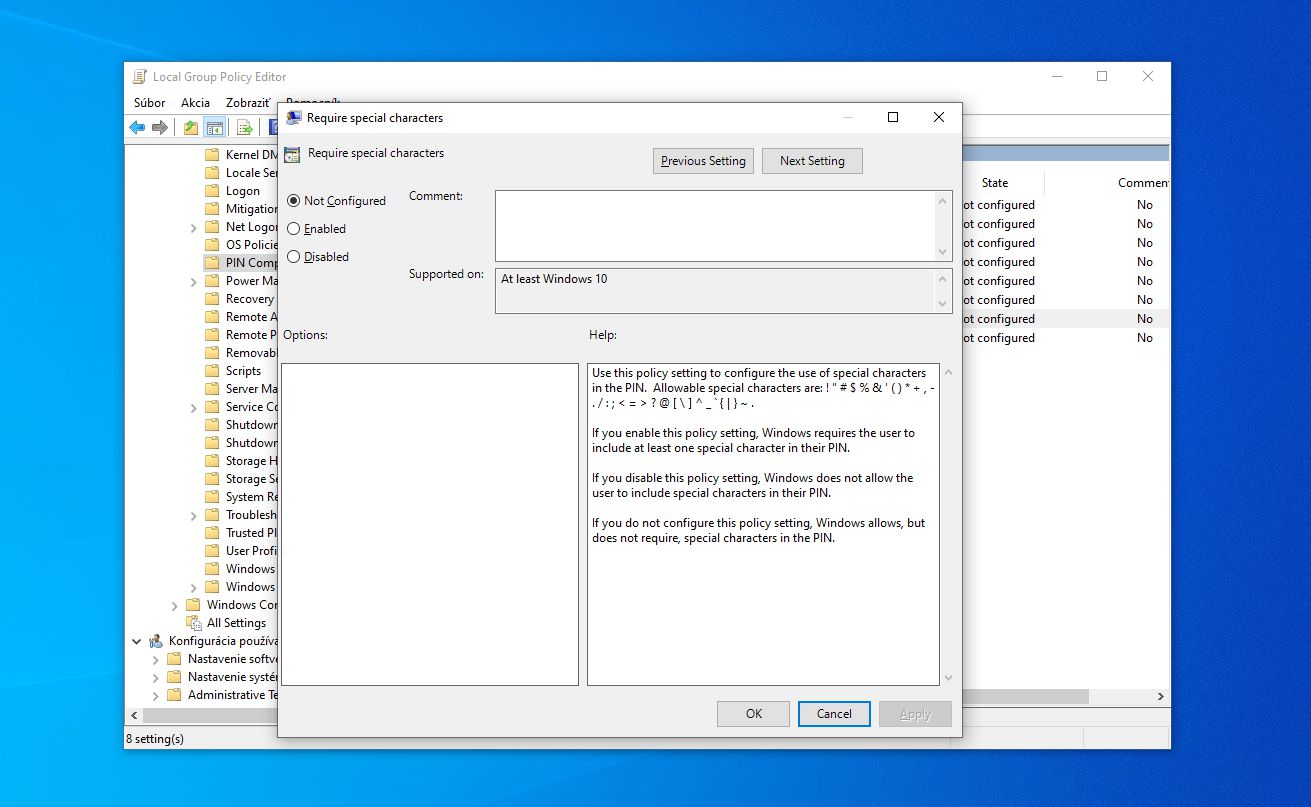Click inside the Comment text box
Image resolution: width=1311 pixels, height=807 pixels.
715,226
